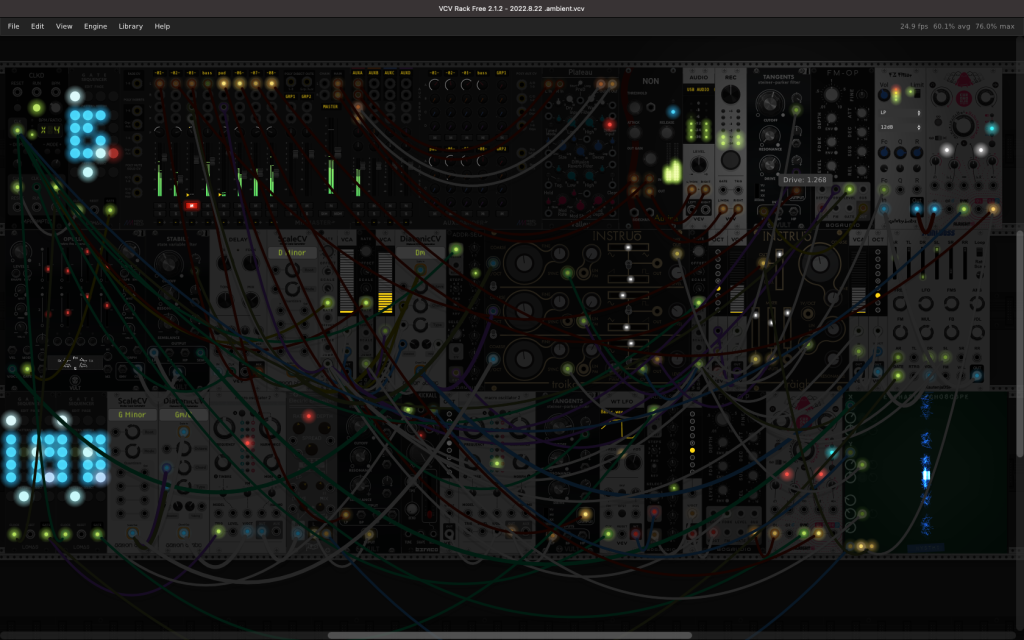Open the Help menu

click(162, 26)
